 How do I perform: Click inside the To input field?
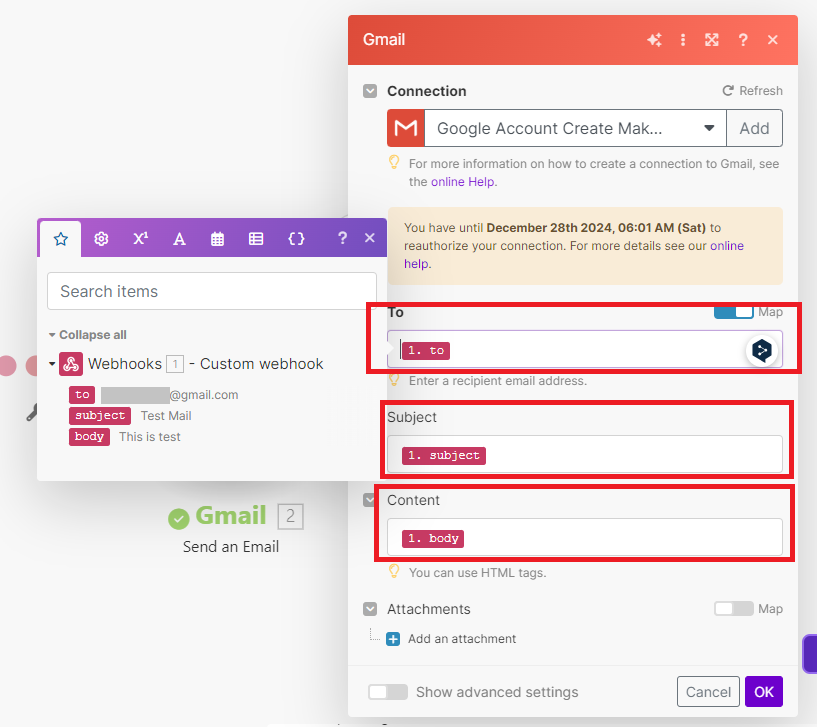tap(585, 349)
